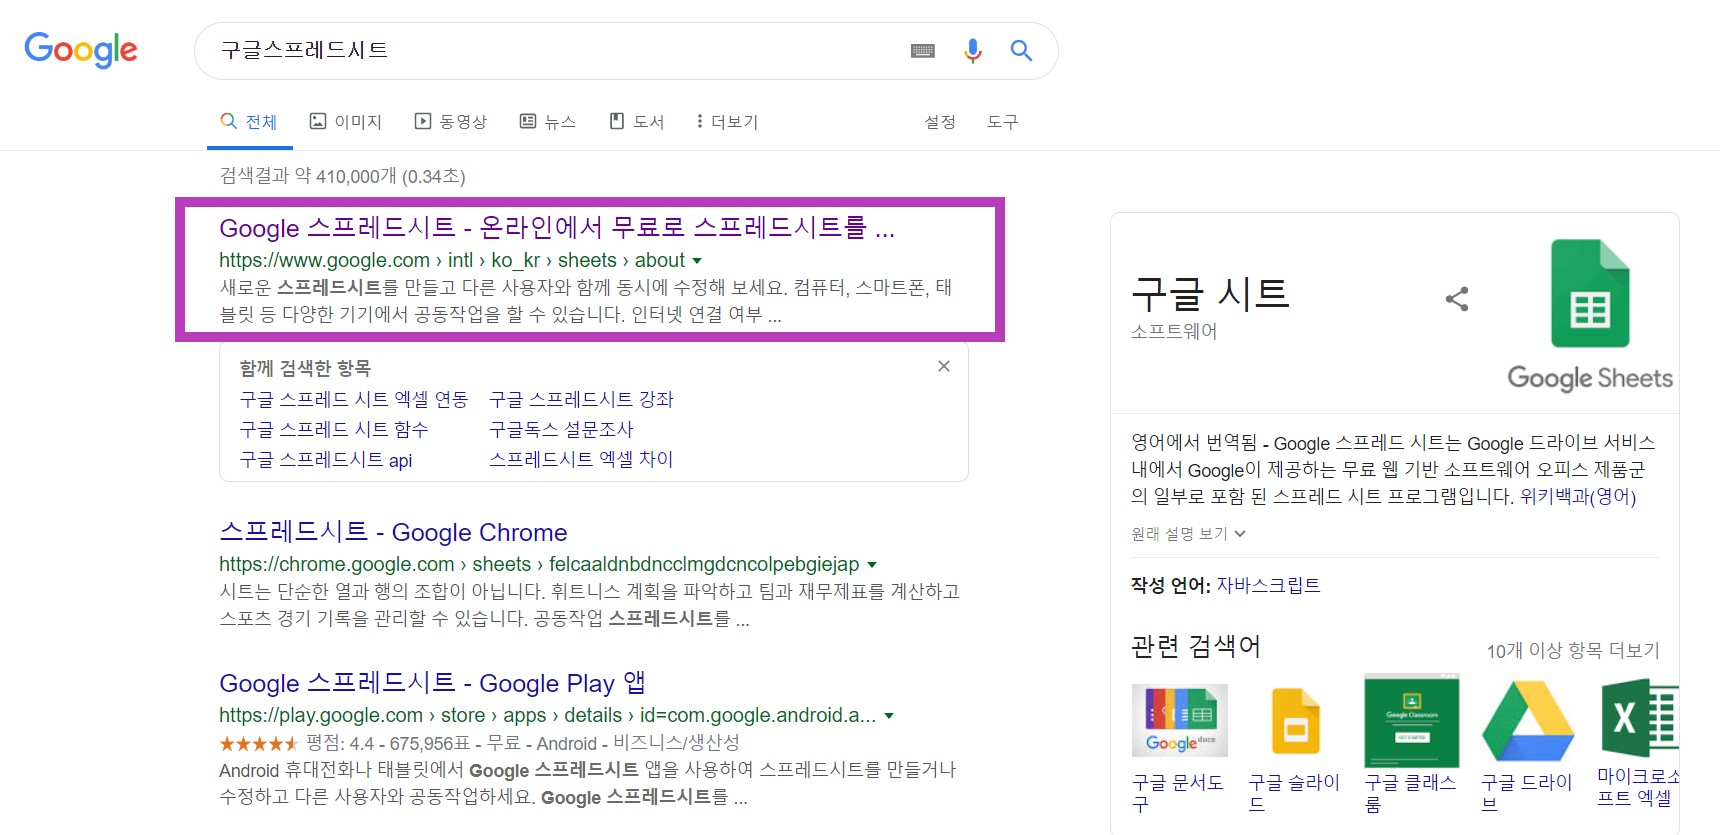
Task: Click the 구글 슬라이드 label link
Action: click(1294, 793)
